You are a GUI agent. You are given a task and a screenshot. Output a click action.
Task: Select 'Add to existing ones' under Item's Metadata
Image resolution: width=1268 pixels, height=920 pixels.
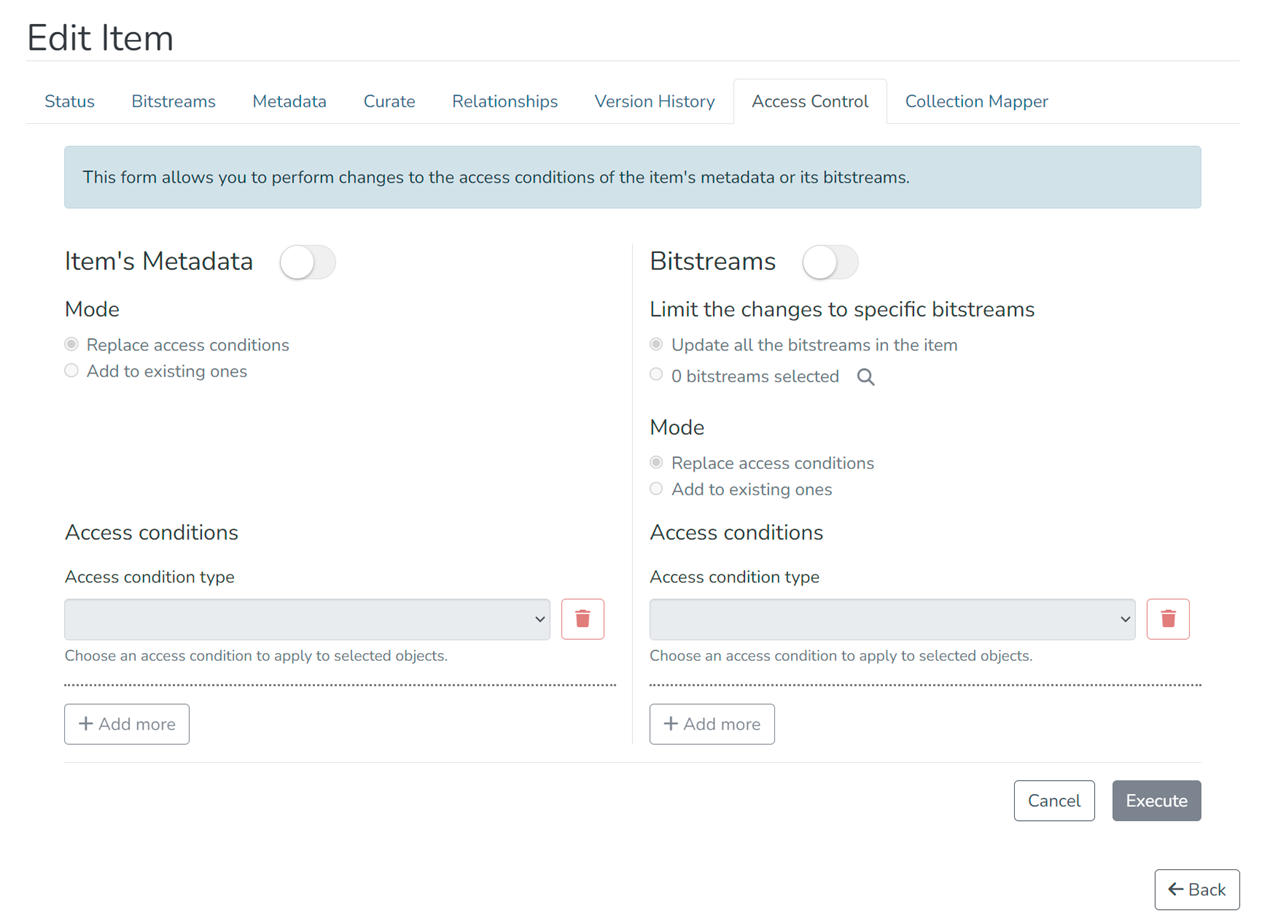coord(71,370)
